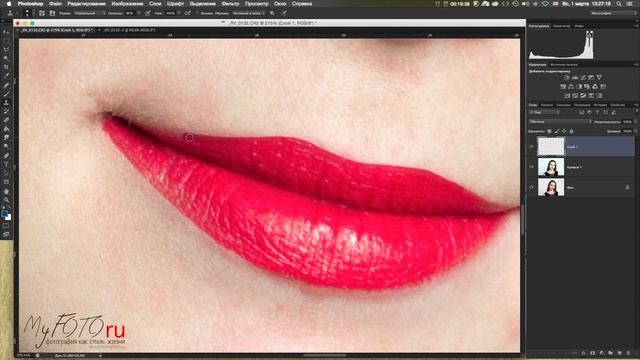Image resolution: width=640 pixels, height=360 pixels.
Task: Click the brush opacity value field
Action: tap(130, 13)
